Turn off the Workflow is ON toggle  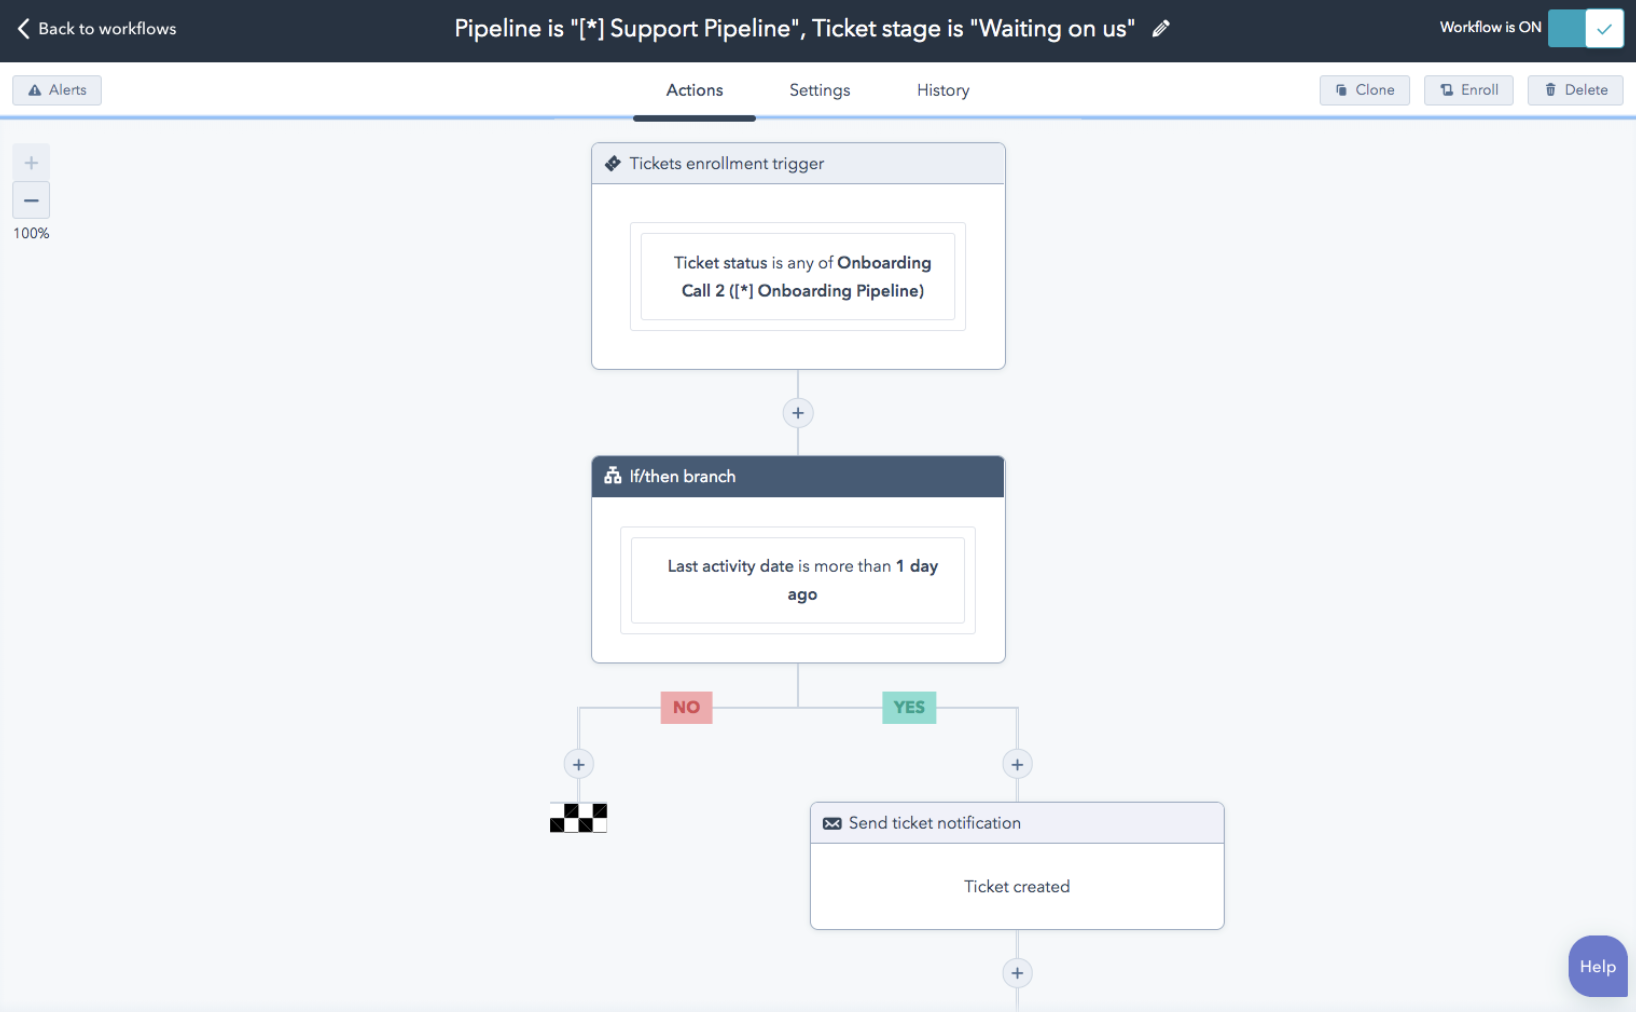tap(1584, 29)
